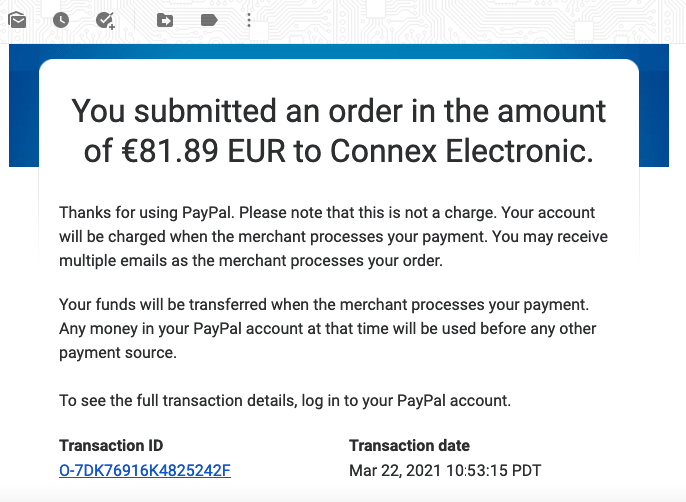Image resolution: width=686 pixels, height=502 pixels.
Task: Click the Connex Electronic merchant name
Action: click(x=462, y=151)
